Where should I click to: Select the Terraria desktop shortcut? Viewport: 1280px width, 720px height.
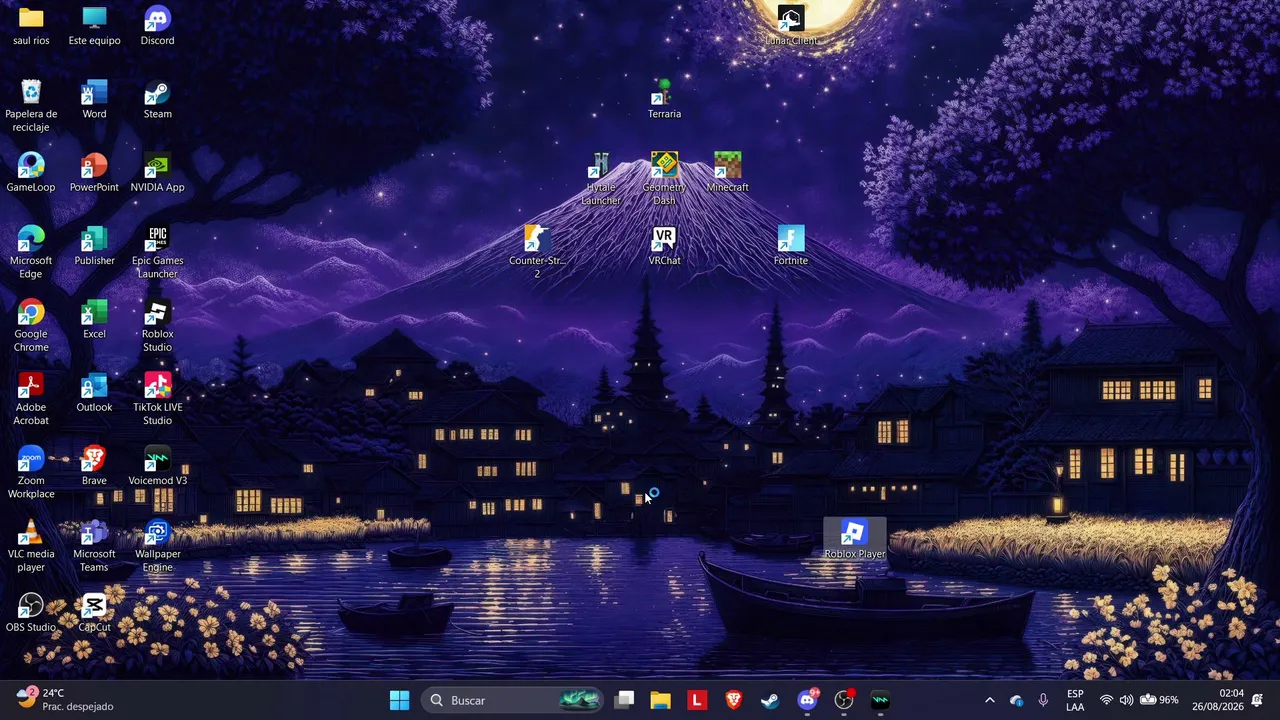point(664,99)
